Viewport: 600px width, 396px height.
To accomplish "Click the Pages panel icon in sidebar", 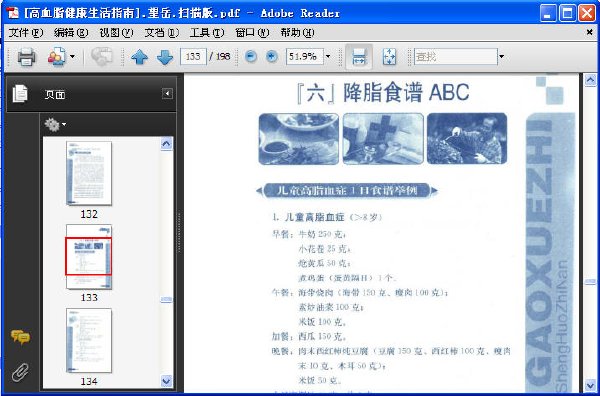I will coord(20,94).
